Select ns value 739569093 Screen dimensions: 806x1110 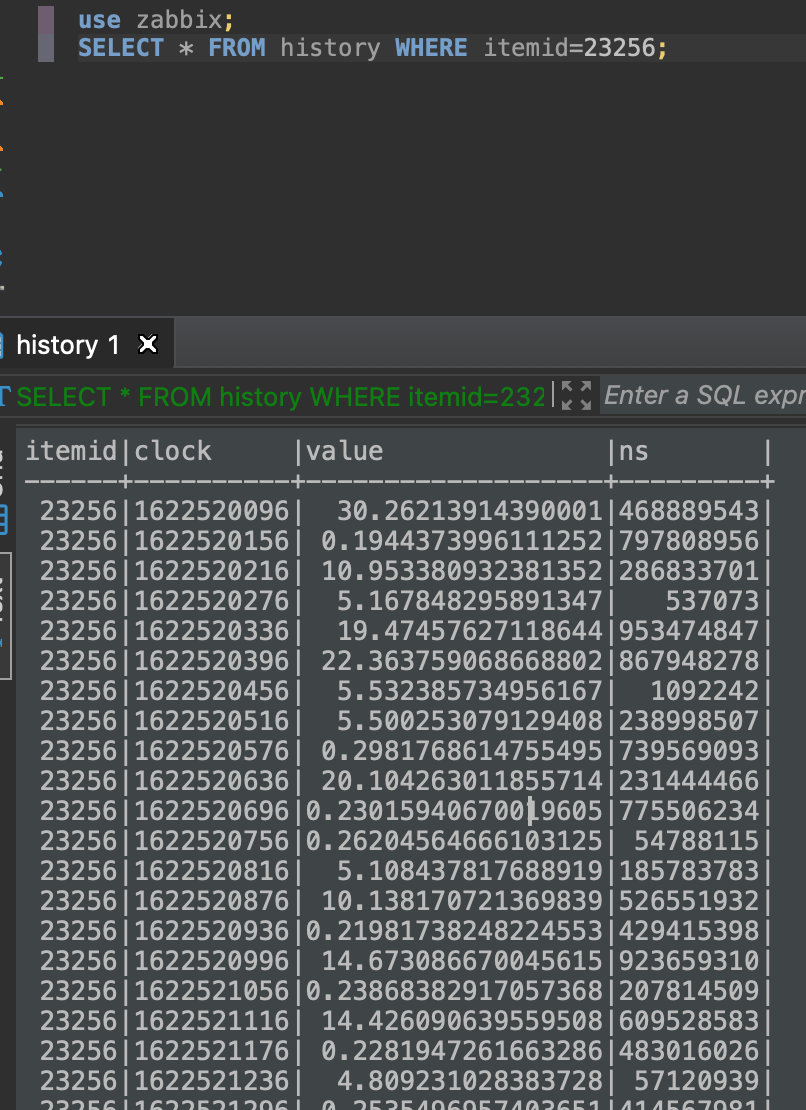tap(689, 750)
